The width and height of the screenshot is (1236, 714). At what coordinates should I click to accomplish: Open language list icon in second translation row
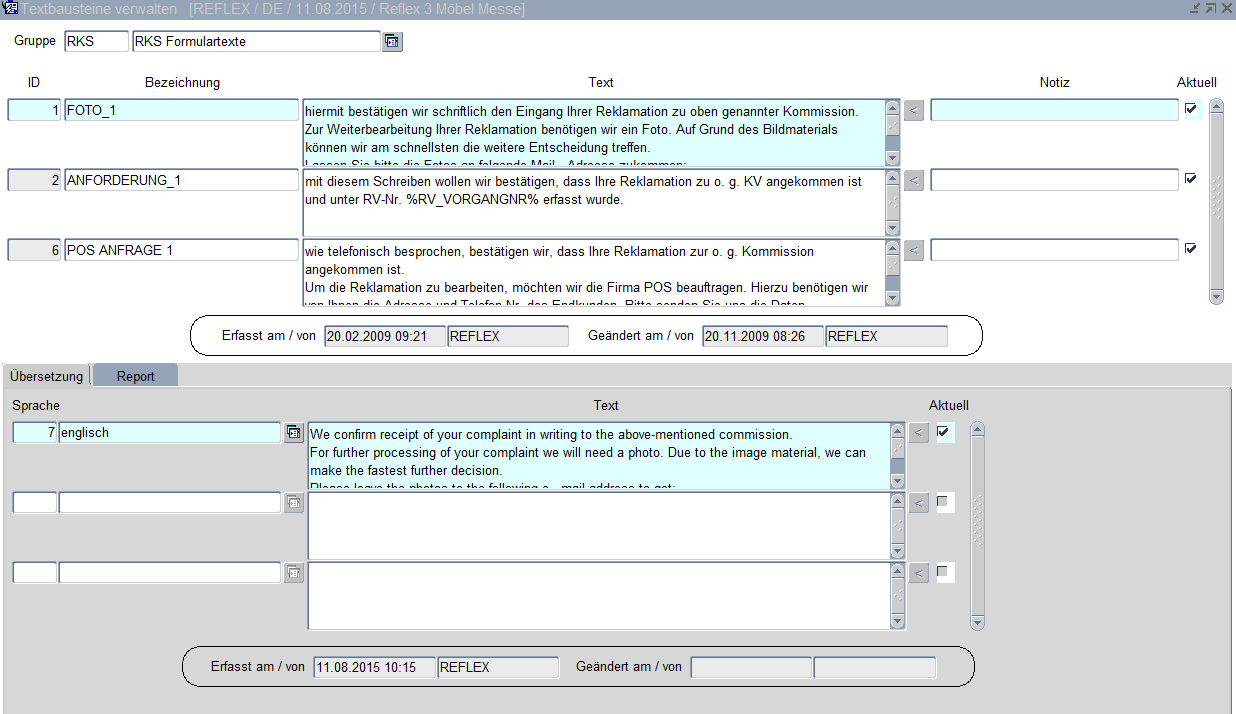294,502
